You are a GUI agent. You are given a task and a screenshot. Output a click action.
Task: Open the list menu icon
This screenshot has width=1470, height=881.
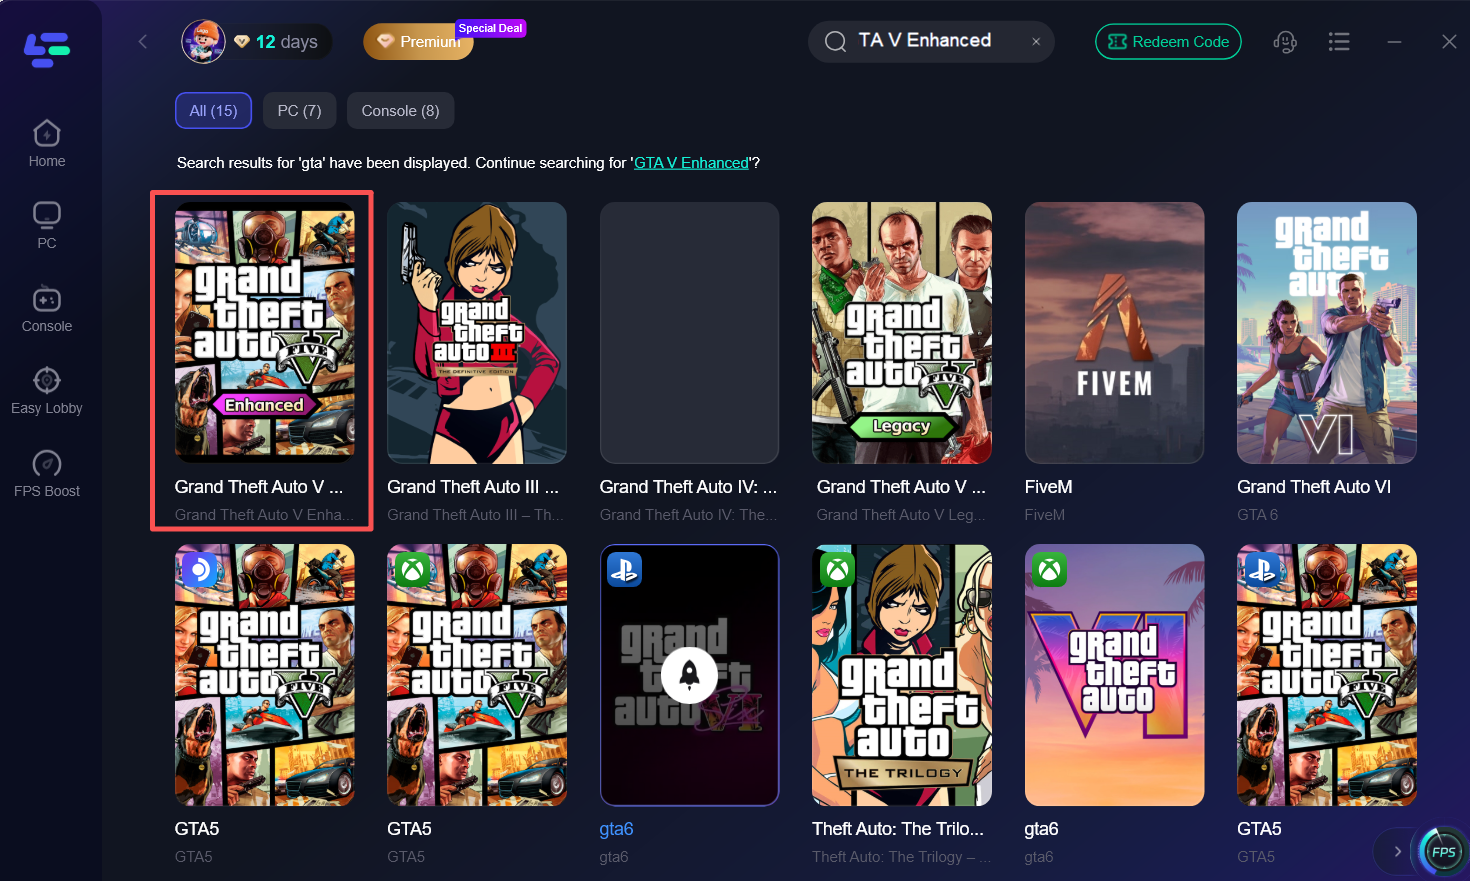tap(1339, 42)
